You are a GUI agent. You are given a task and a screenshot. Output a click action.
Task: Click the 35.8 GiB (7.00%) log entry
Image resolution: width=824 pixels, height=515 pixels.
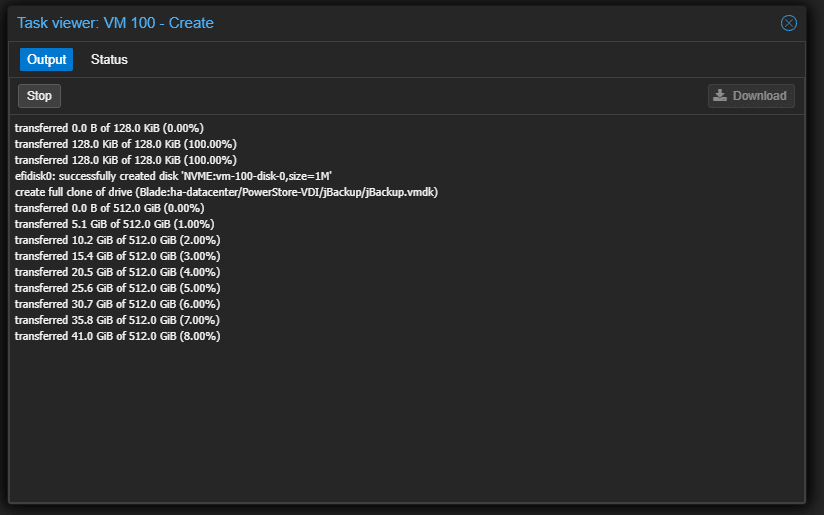(117, 320)
